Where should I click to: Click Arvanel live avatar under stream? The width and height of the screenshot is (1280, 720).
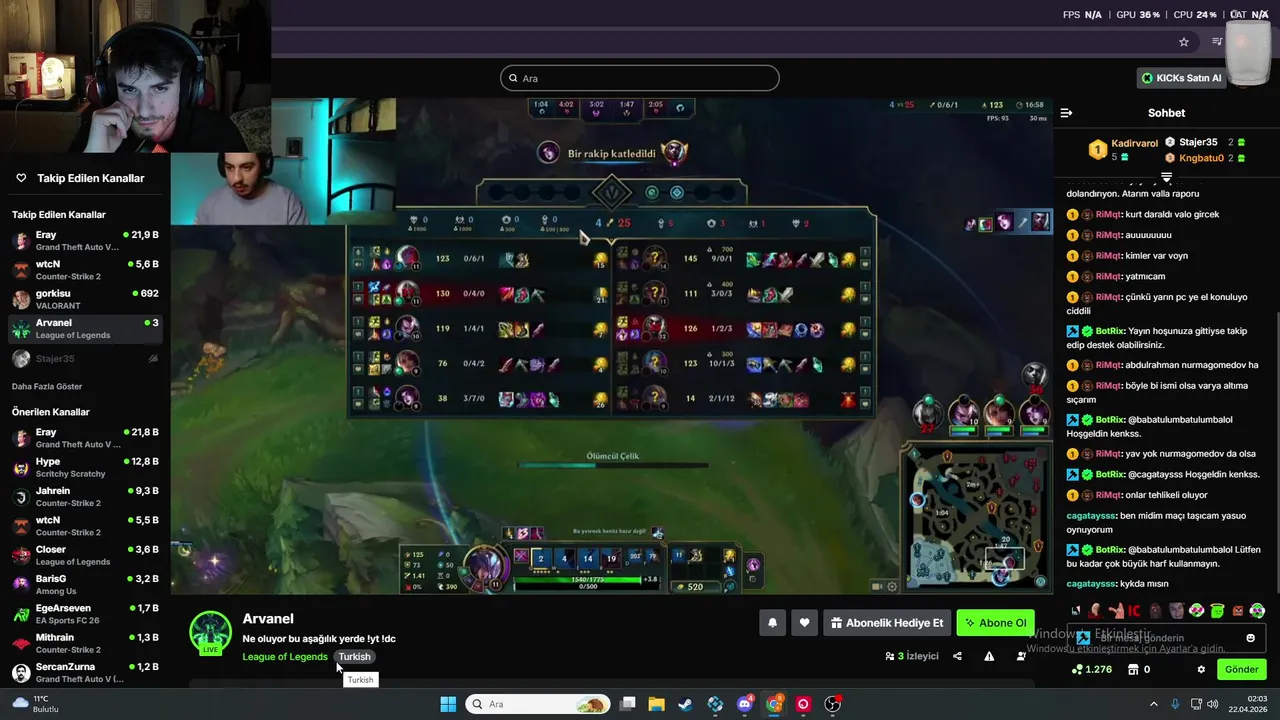[x=211, y=633]
